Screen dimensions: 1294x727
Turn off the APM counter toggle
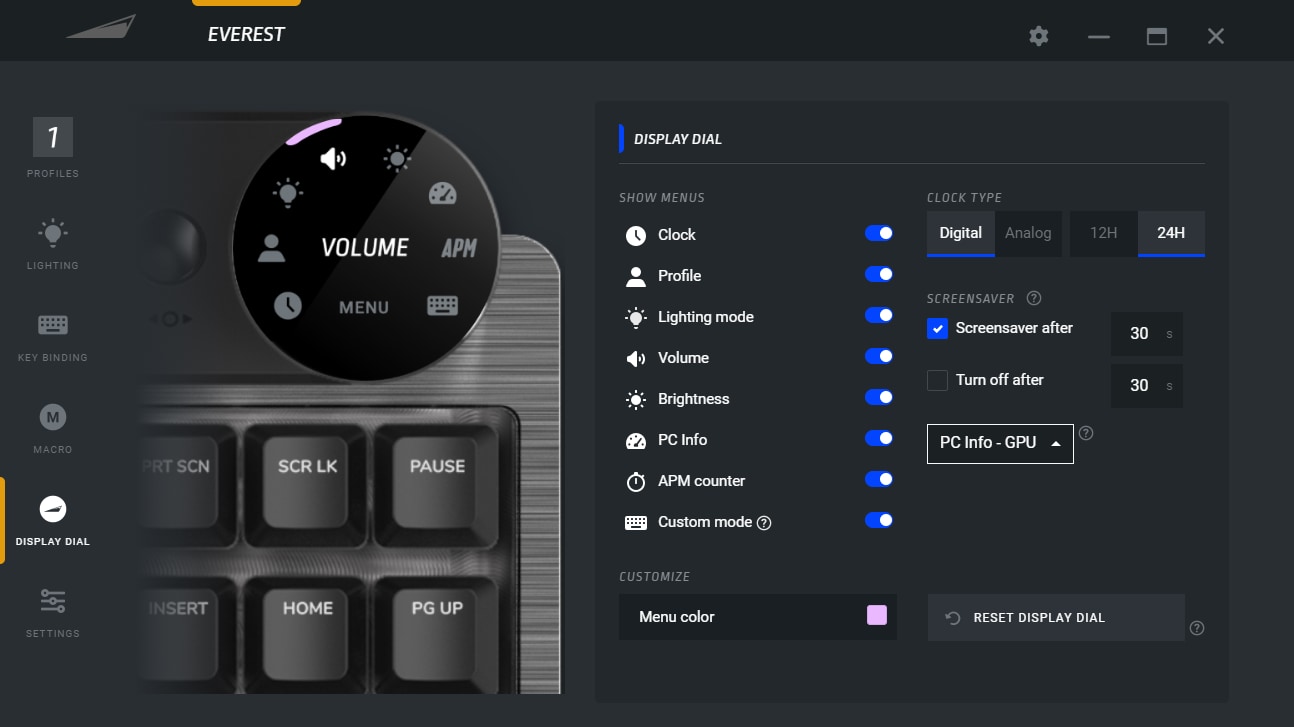(878, 479)
